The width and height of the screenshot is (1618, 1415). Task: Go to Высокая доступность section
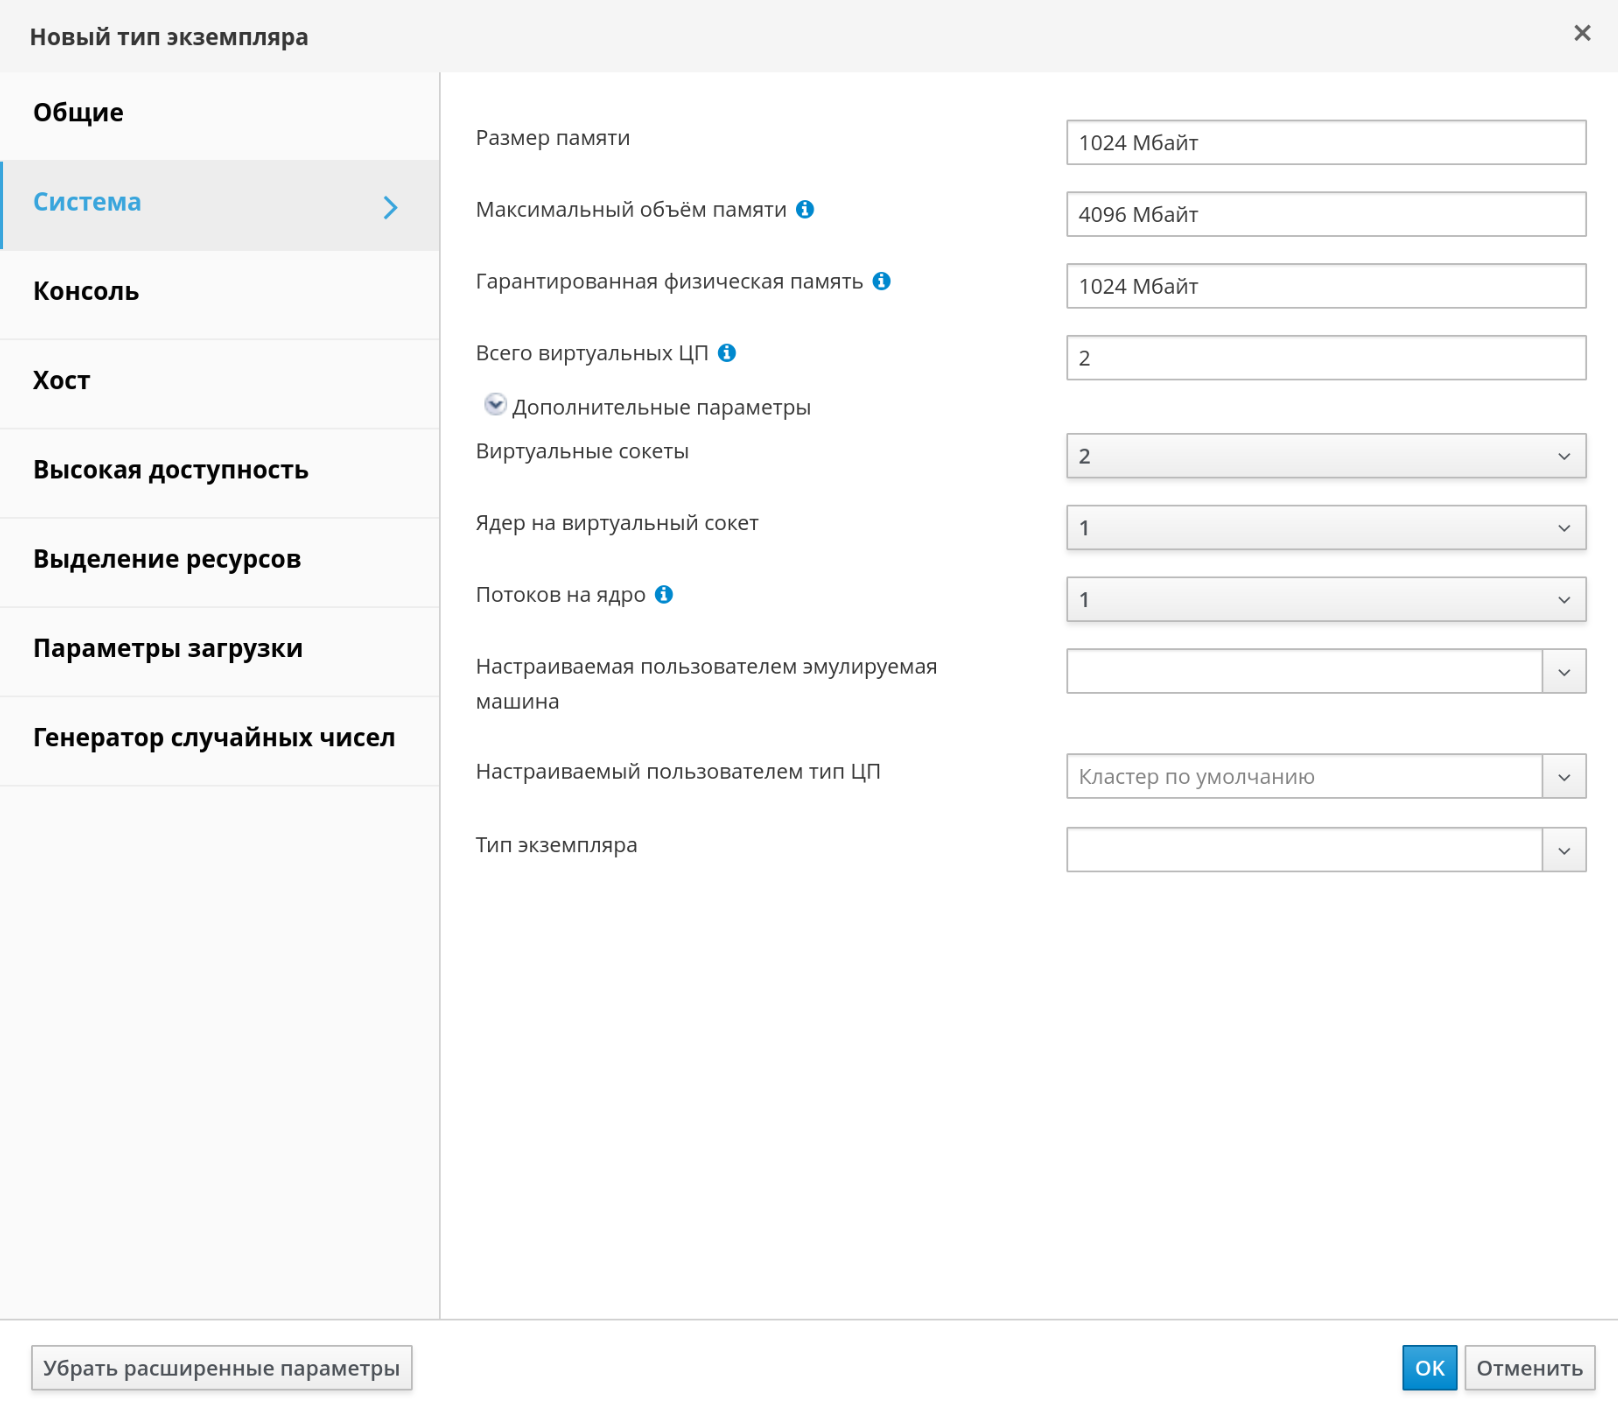pos(170,470)
